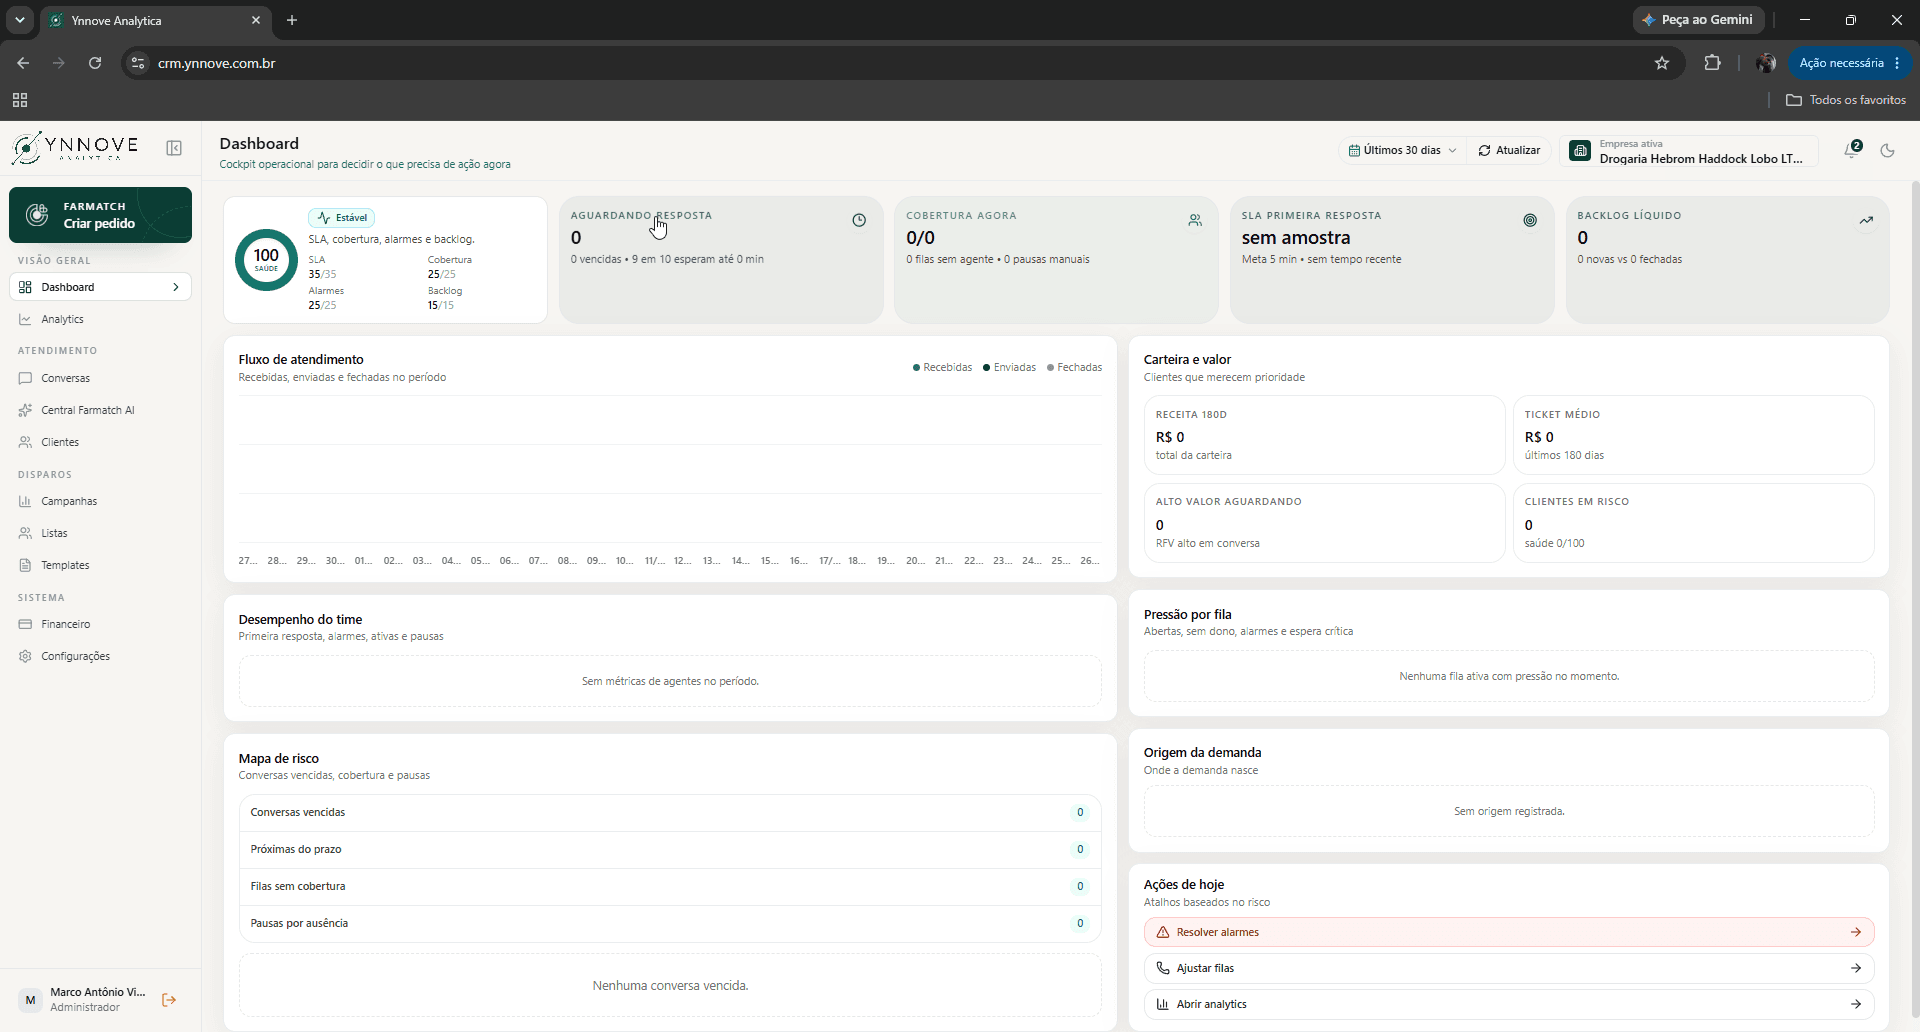
Task: Open the tab search dropdown arrow
Action: [x=19, y=20]
